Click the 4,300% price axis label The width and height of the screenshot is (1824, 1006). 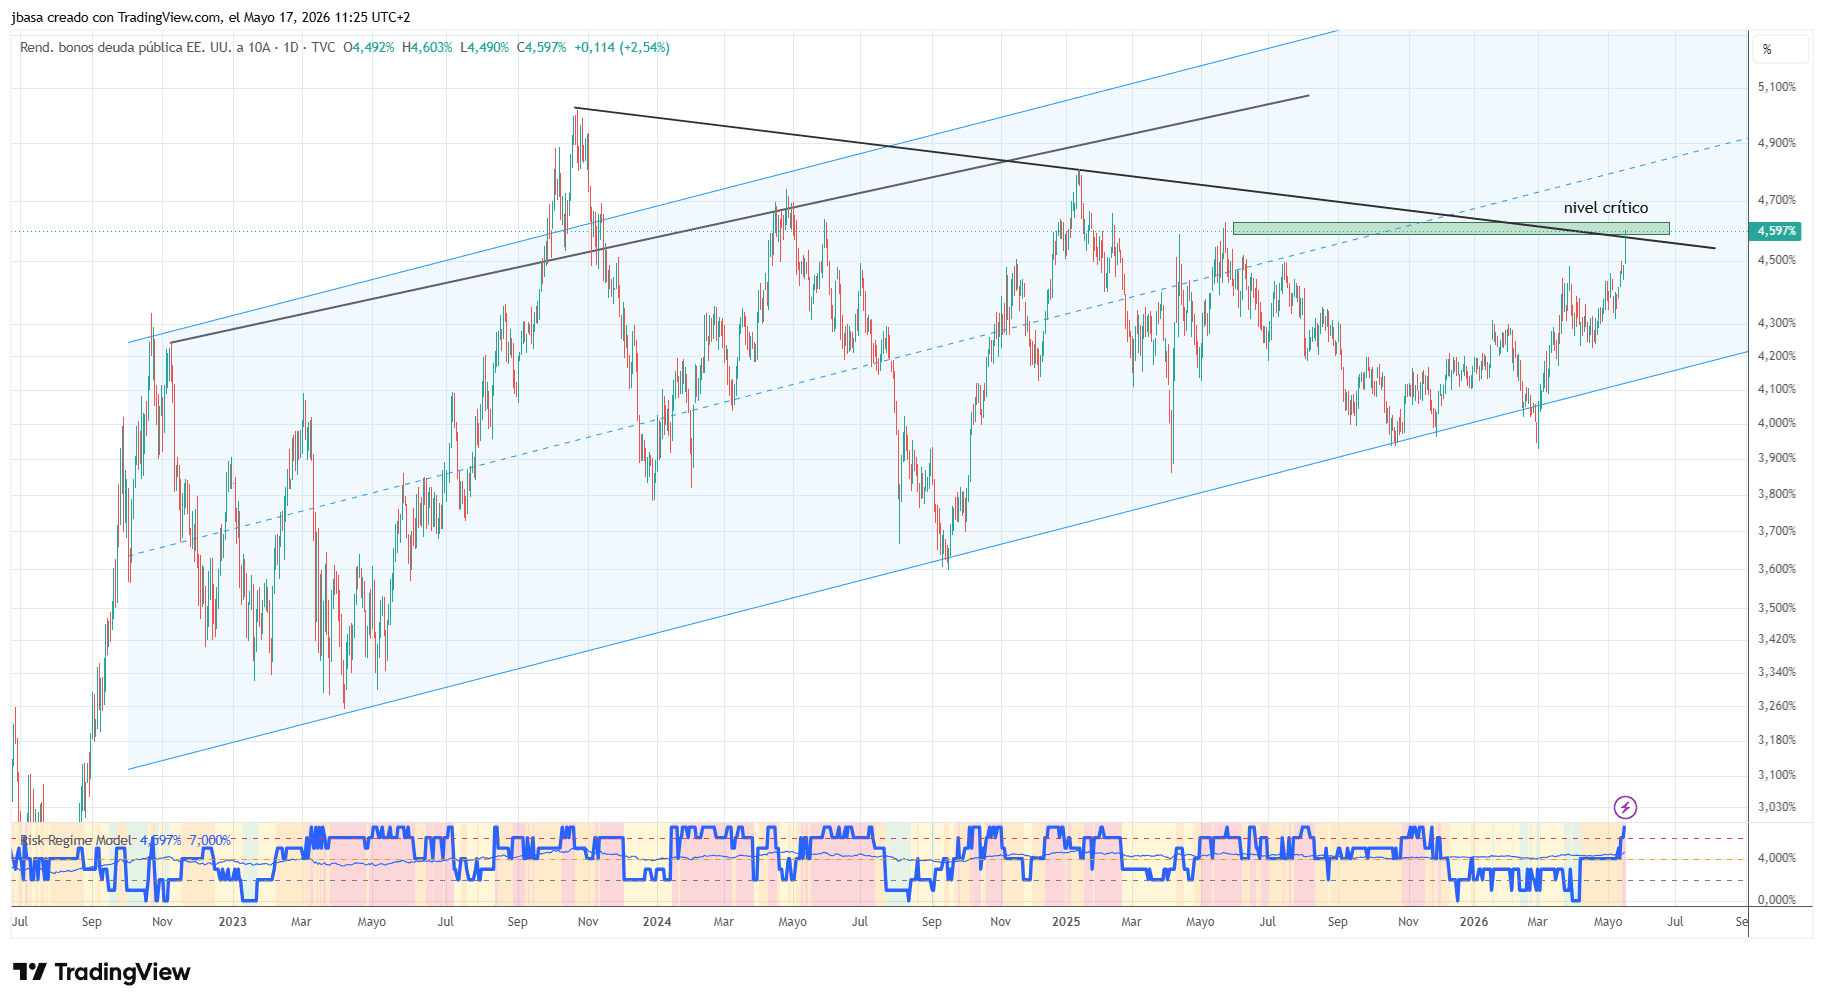point(1777,323)
